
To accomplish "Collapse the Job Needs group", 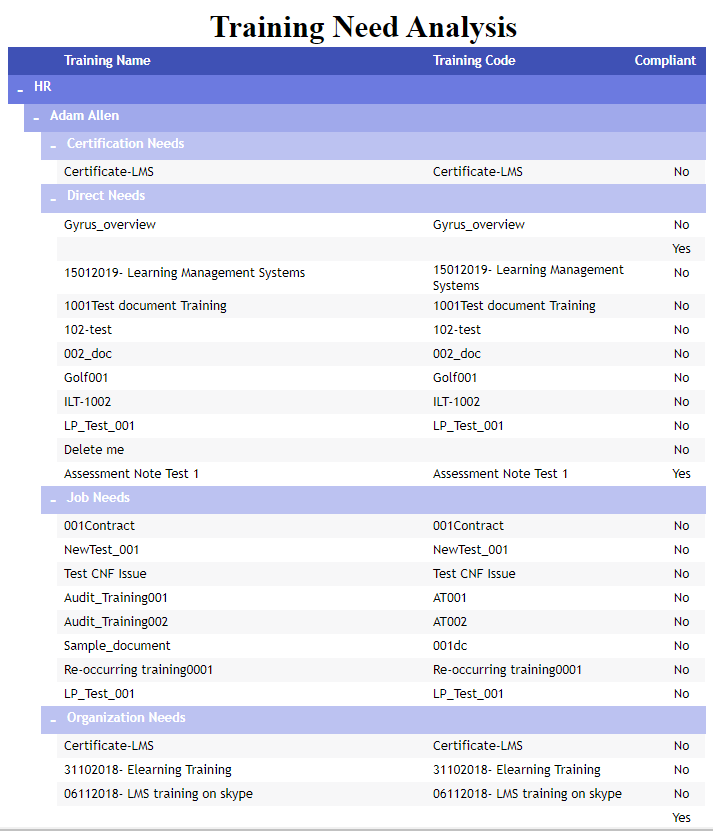I will point(53,500).
